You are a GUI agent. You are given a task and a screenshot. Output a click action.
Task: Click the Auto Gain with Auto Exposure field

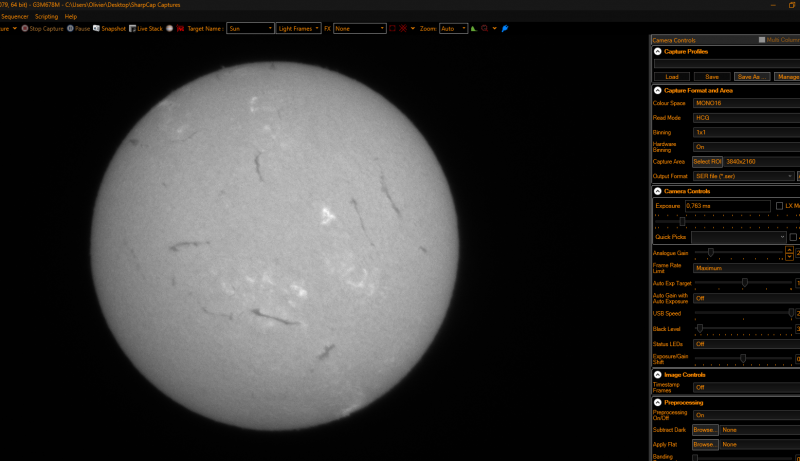point(746,298)
